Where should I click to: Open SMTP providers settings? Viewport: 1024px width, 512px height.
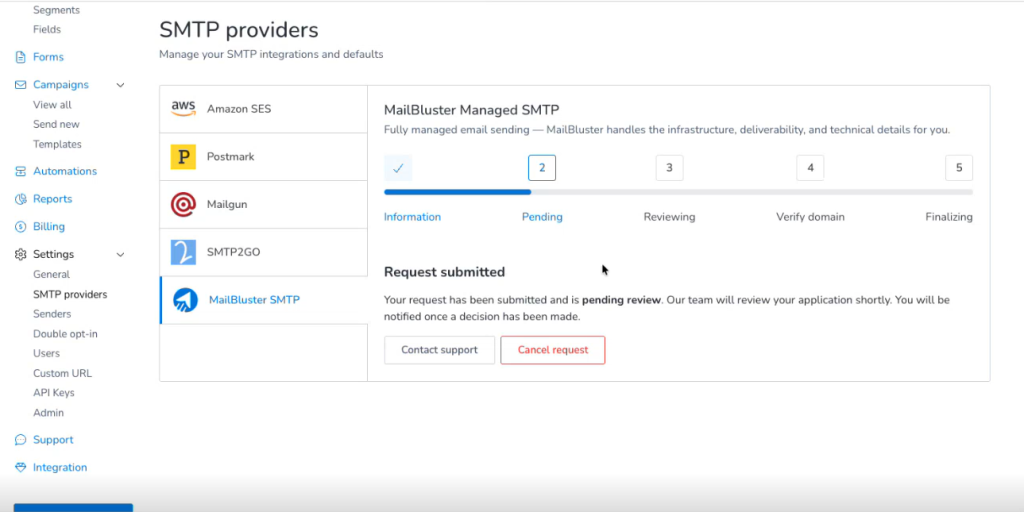[70, 295]
